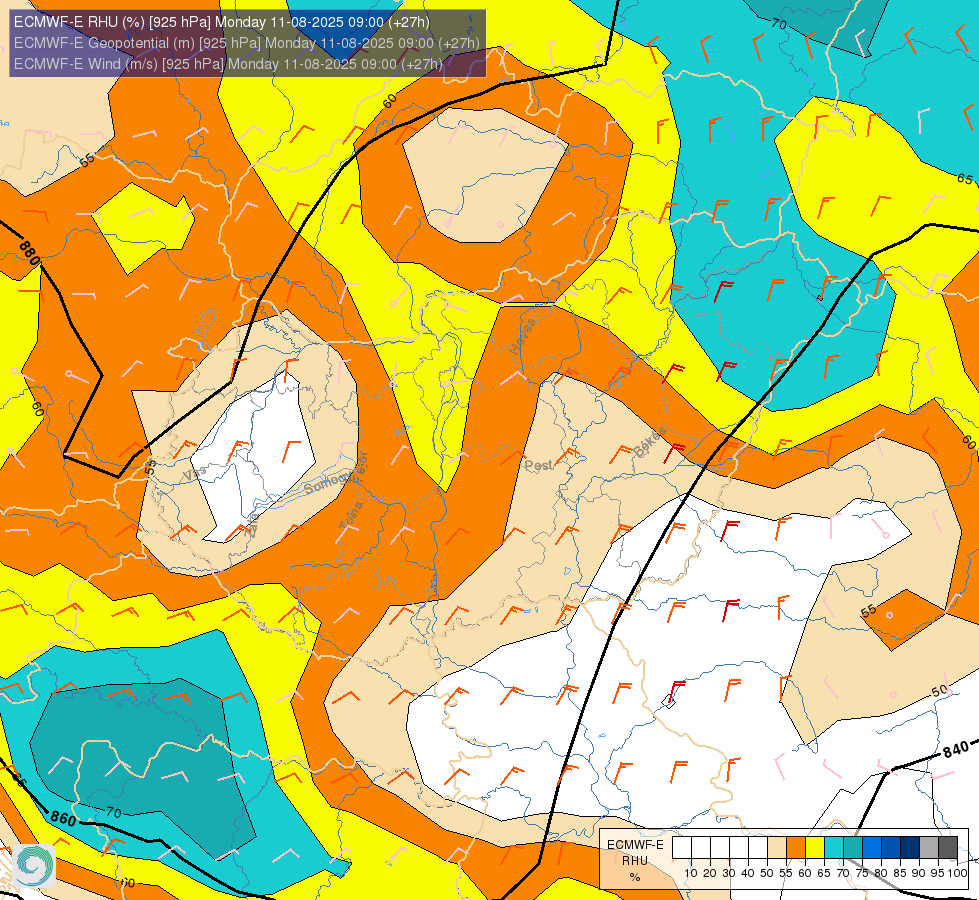The width and height of the screenshot is (979, 900).
Task: Select the ECMWF-E Wind layer title line
Action: [228, 64]
